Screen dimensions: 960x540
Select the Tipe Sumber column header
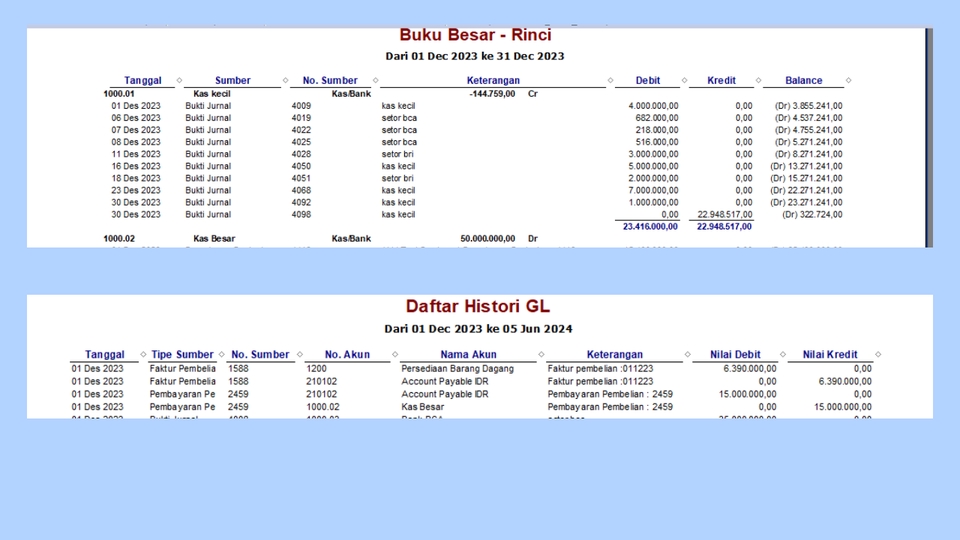click(182, 354)
